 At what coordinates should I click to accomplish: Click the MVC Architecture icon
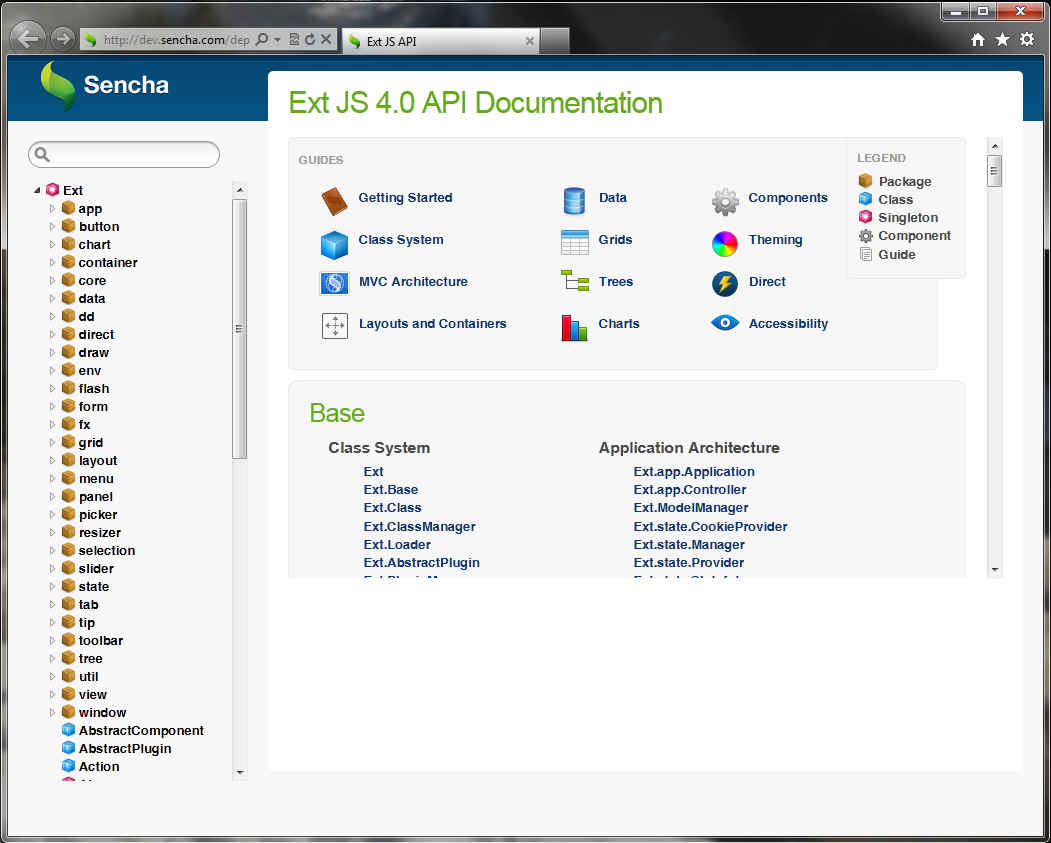click(334, 283)
